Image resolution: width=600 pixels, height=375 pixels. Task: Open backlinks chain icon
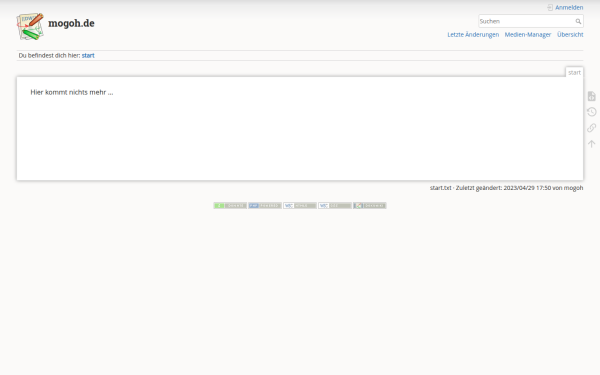592,128
